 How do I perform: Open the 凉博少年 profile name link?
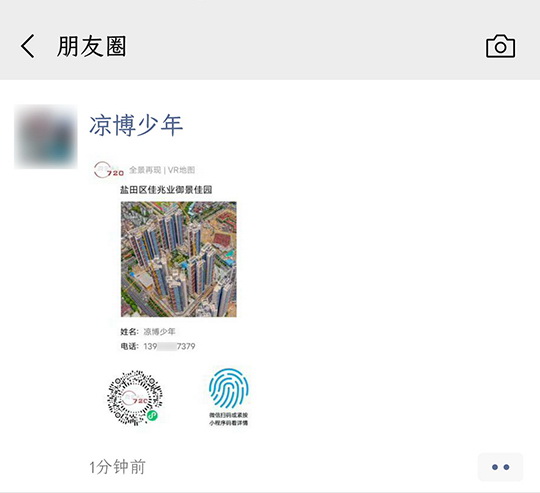pyautogui.click(x=136, y=126)
